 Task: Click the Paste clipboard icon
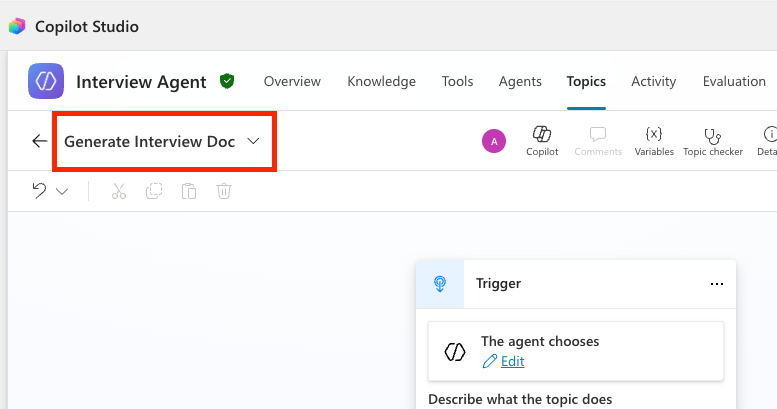189,191
